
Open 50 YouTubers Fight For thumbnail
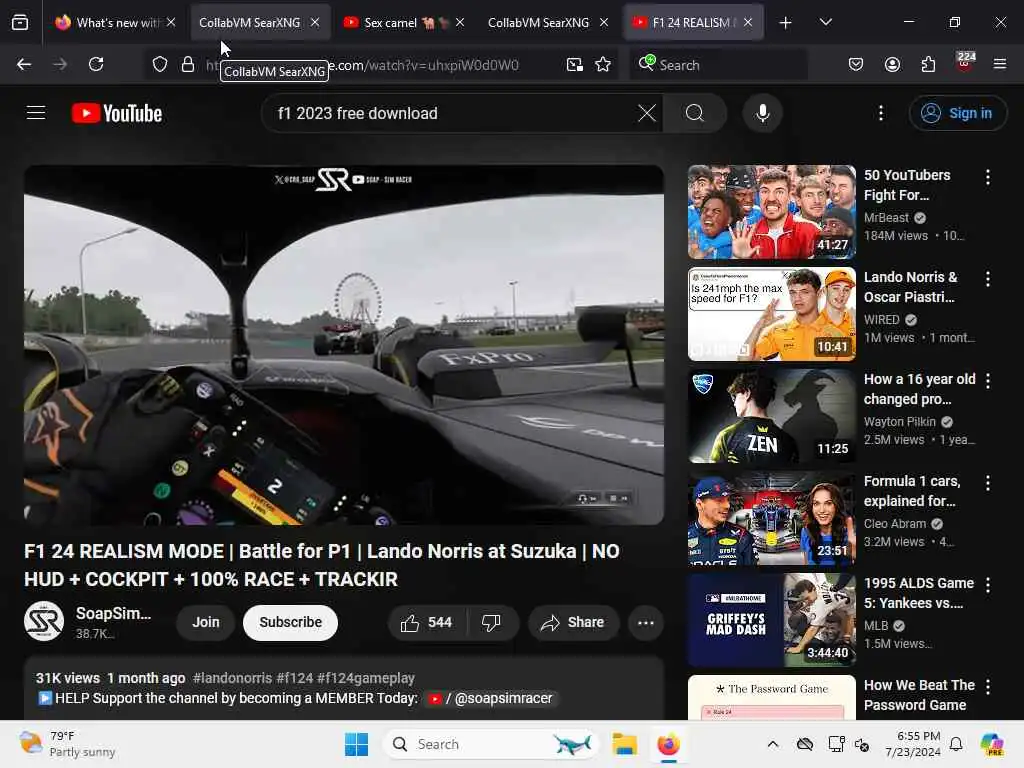[x=771, y=212]
